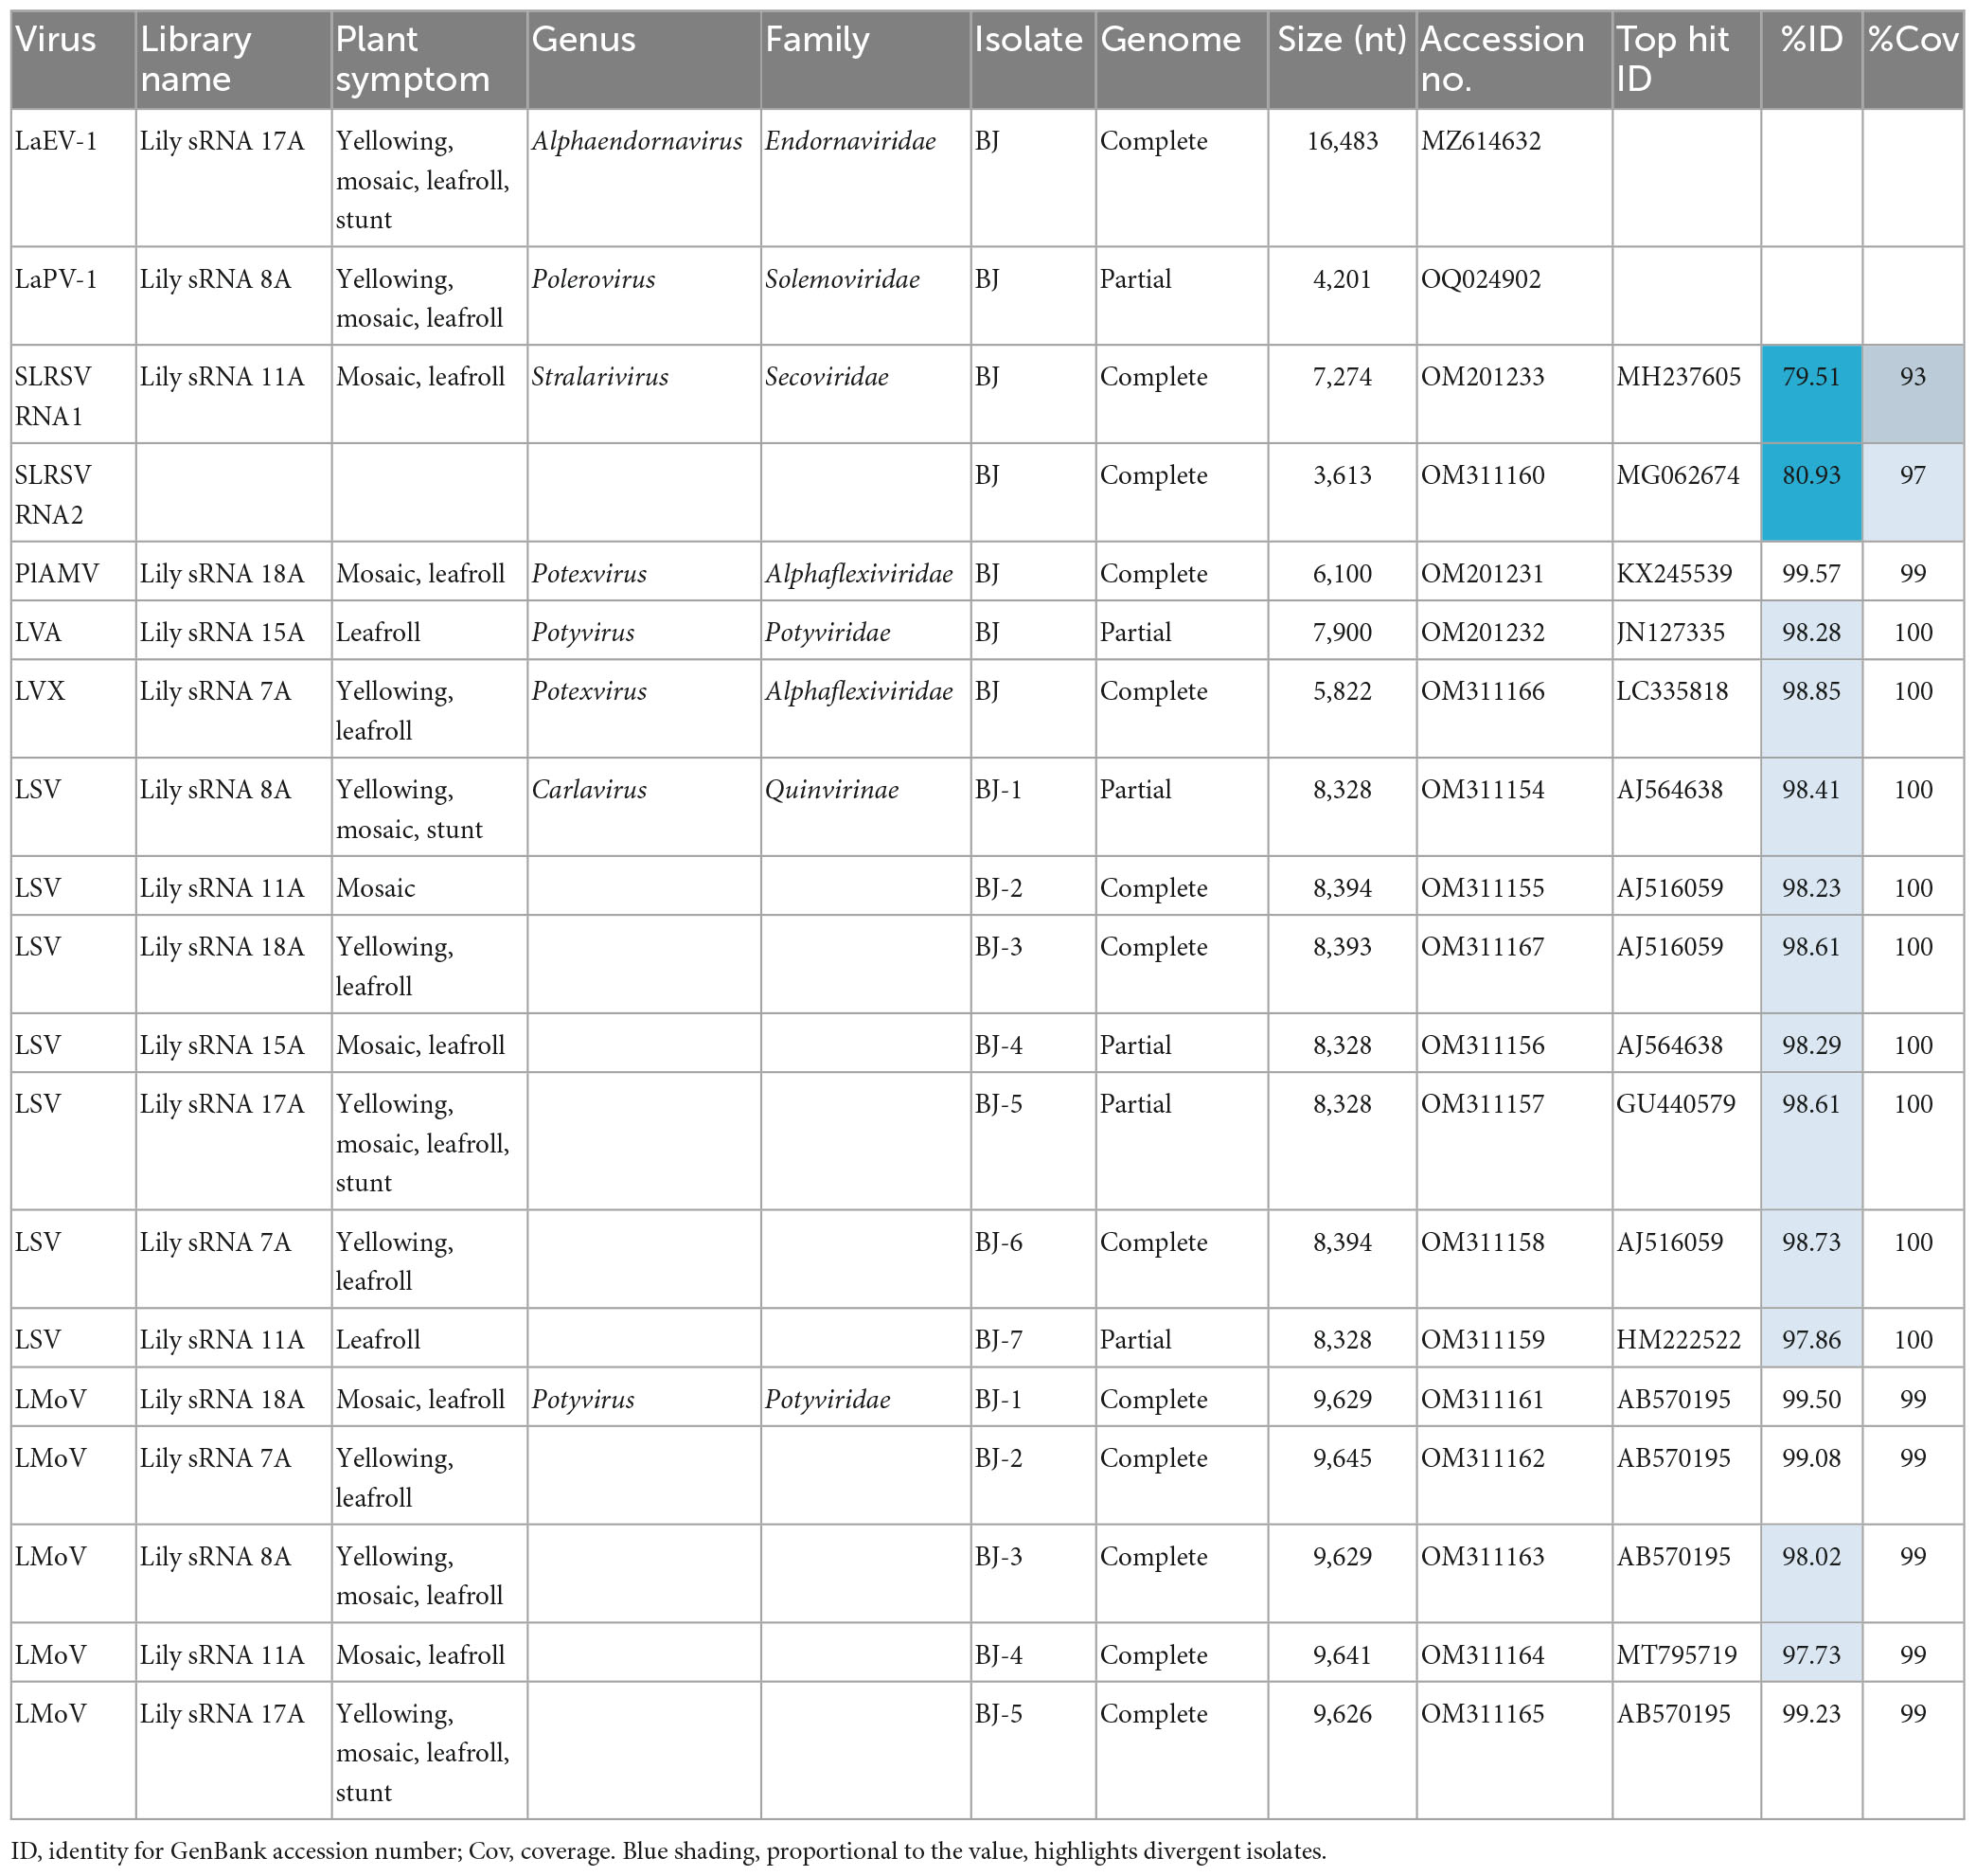Select the LVX virus cell
Screen dimensions: 1976x1876
[73, 708]
